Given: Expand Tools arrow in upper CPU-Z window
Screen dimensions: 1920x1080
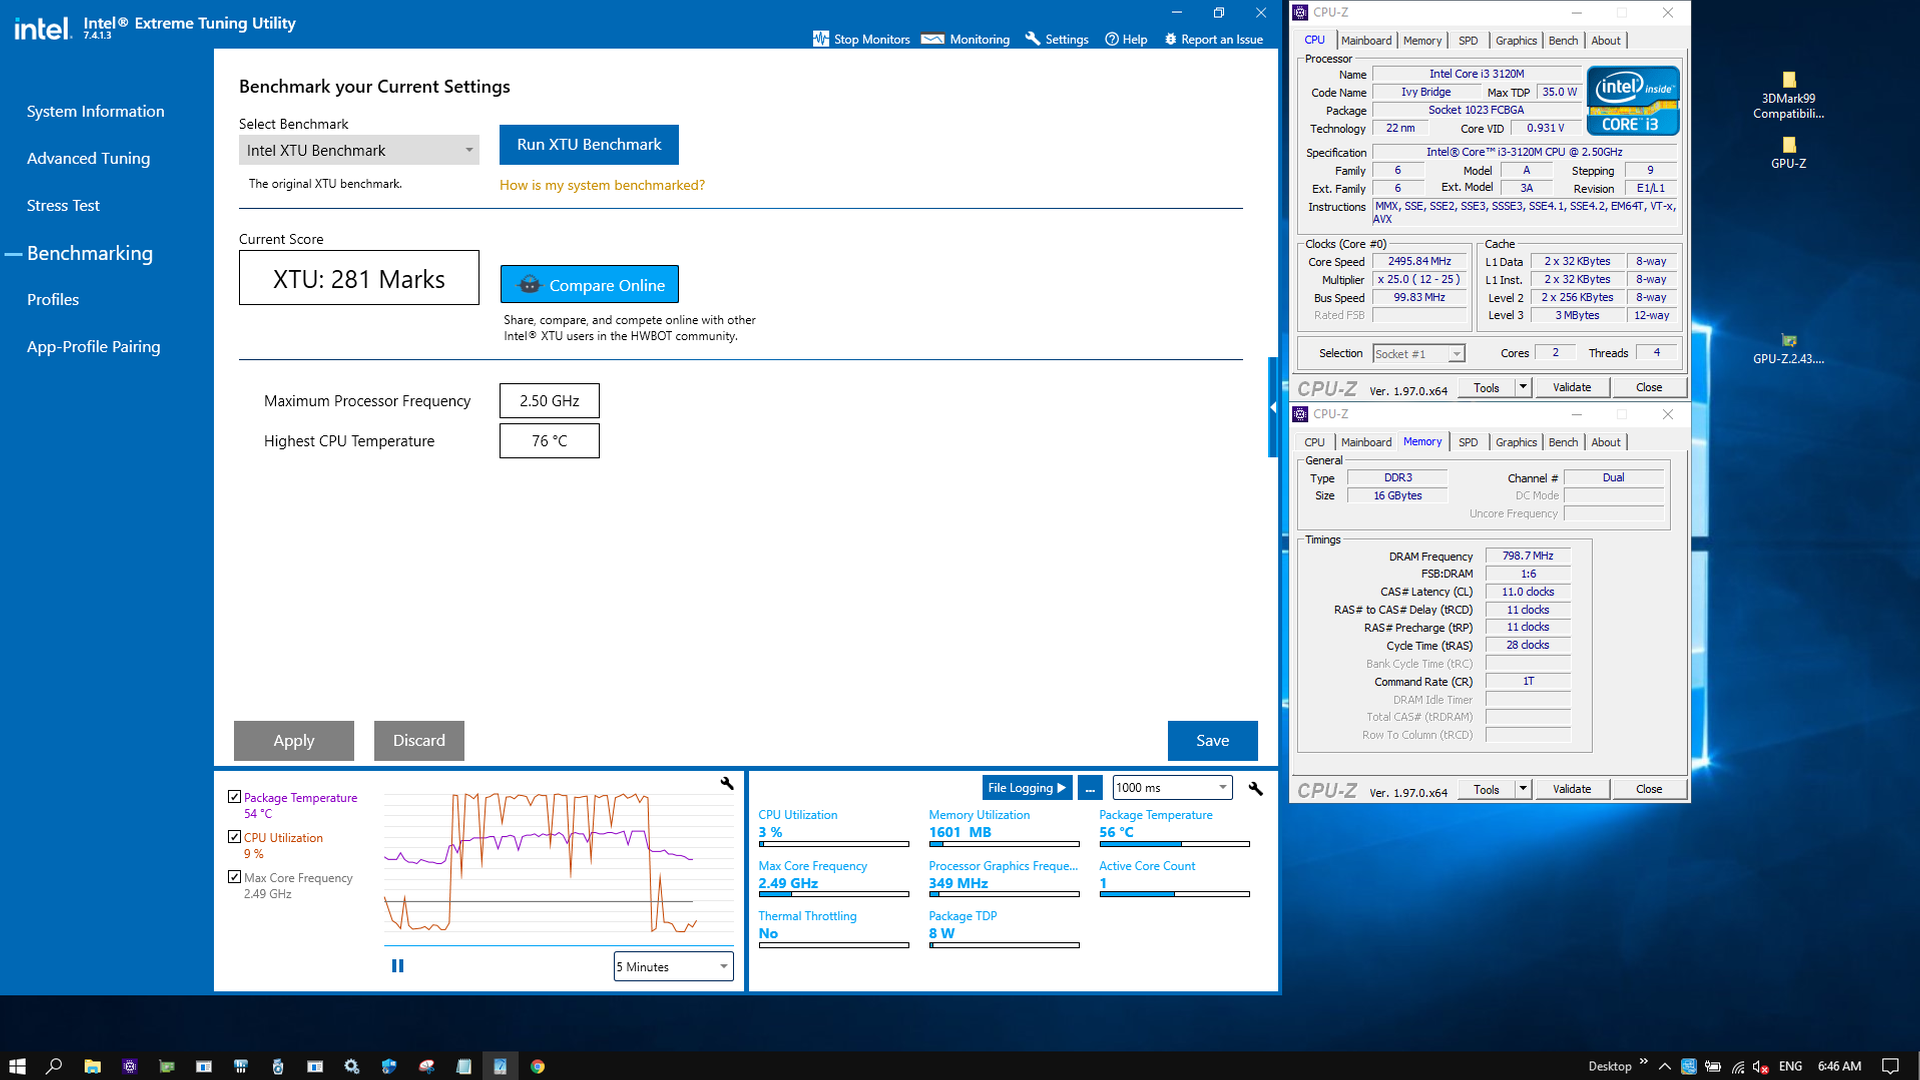Looking at the screenshot, I should pyautogui.click(x=1523, y=387).
